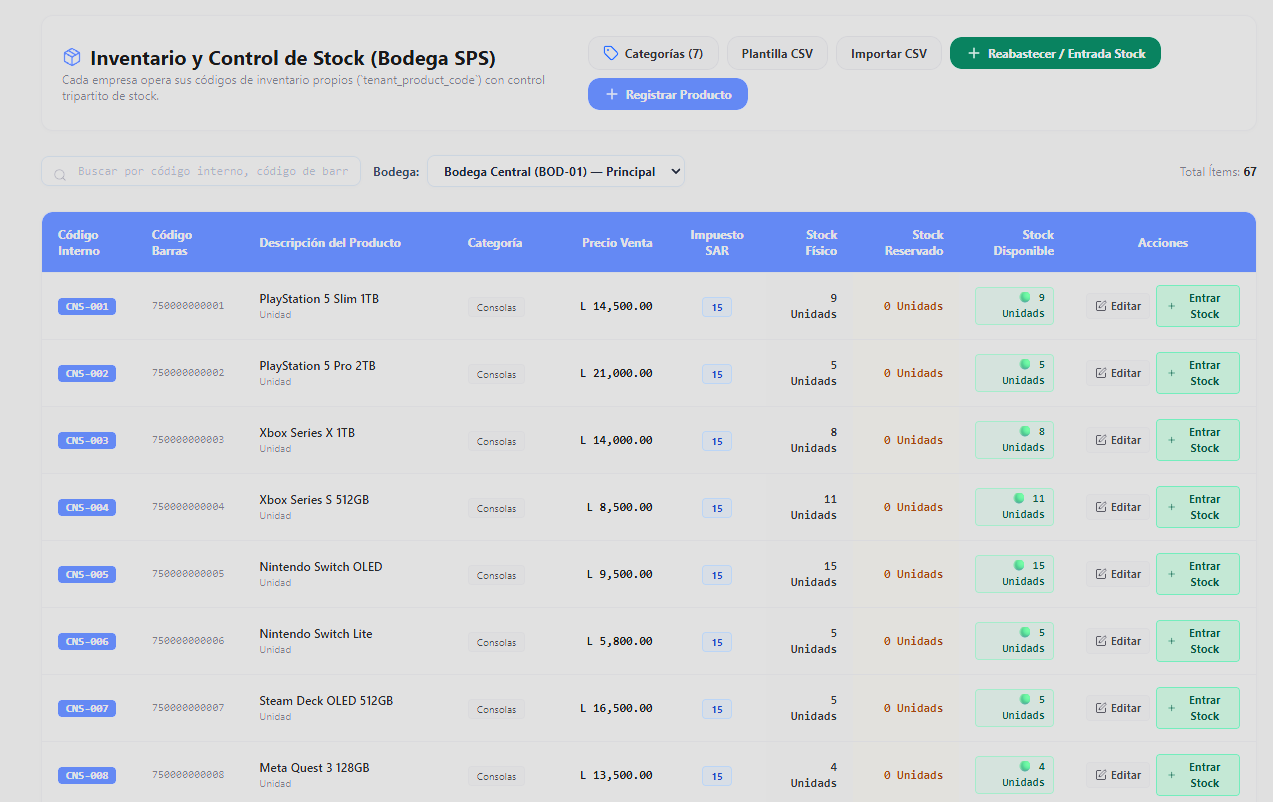
Task: Click the Importar CSV button
Action: tap(889, 53)
